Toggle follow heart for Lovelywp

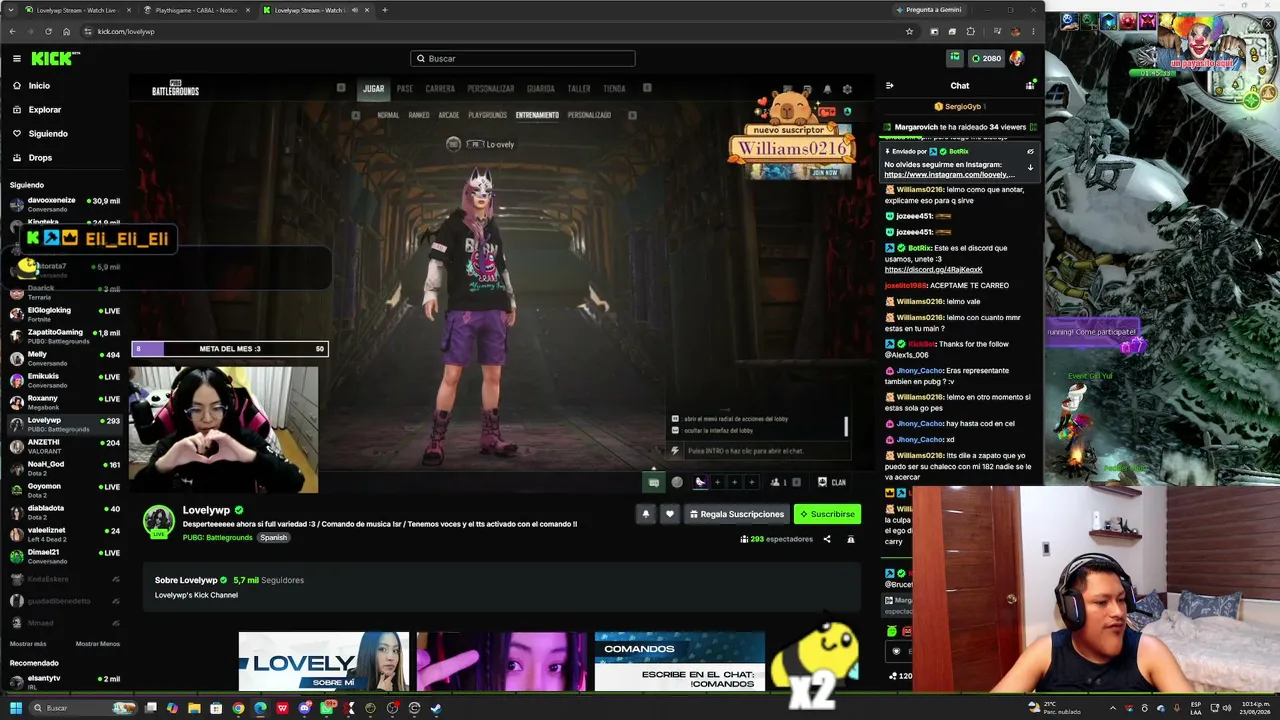[670, 514]
